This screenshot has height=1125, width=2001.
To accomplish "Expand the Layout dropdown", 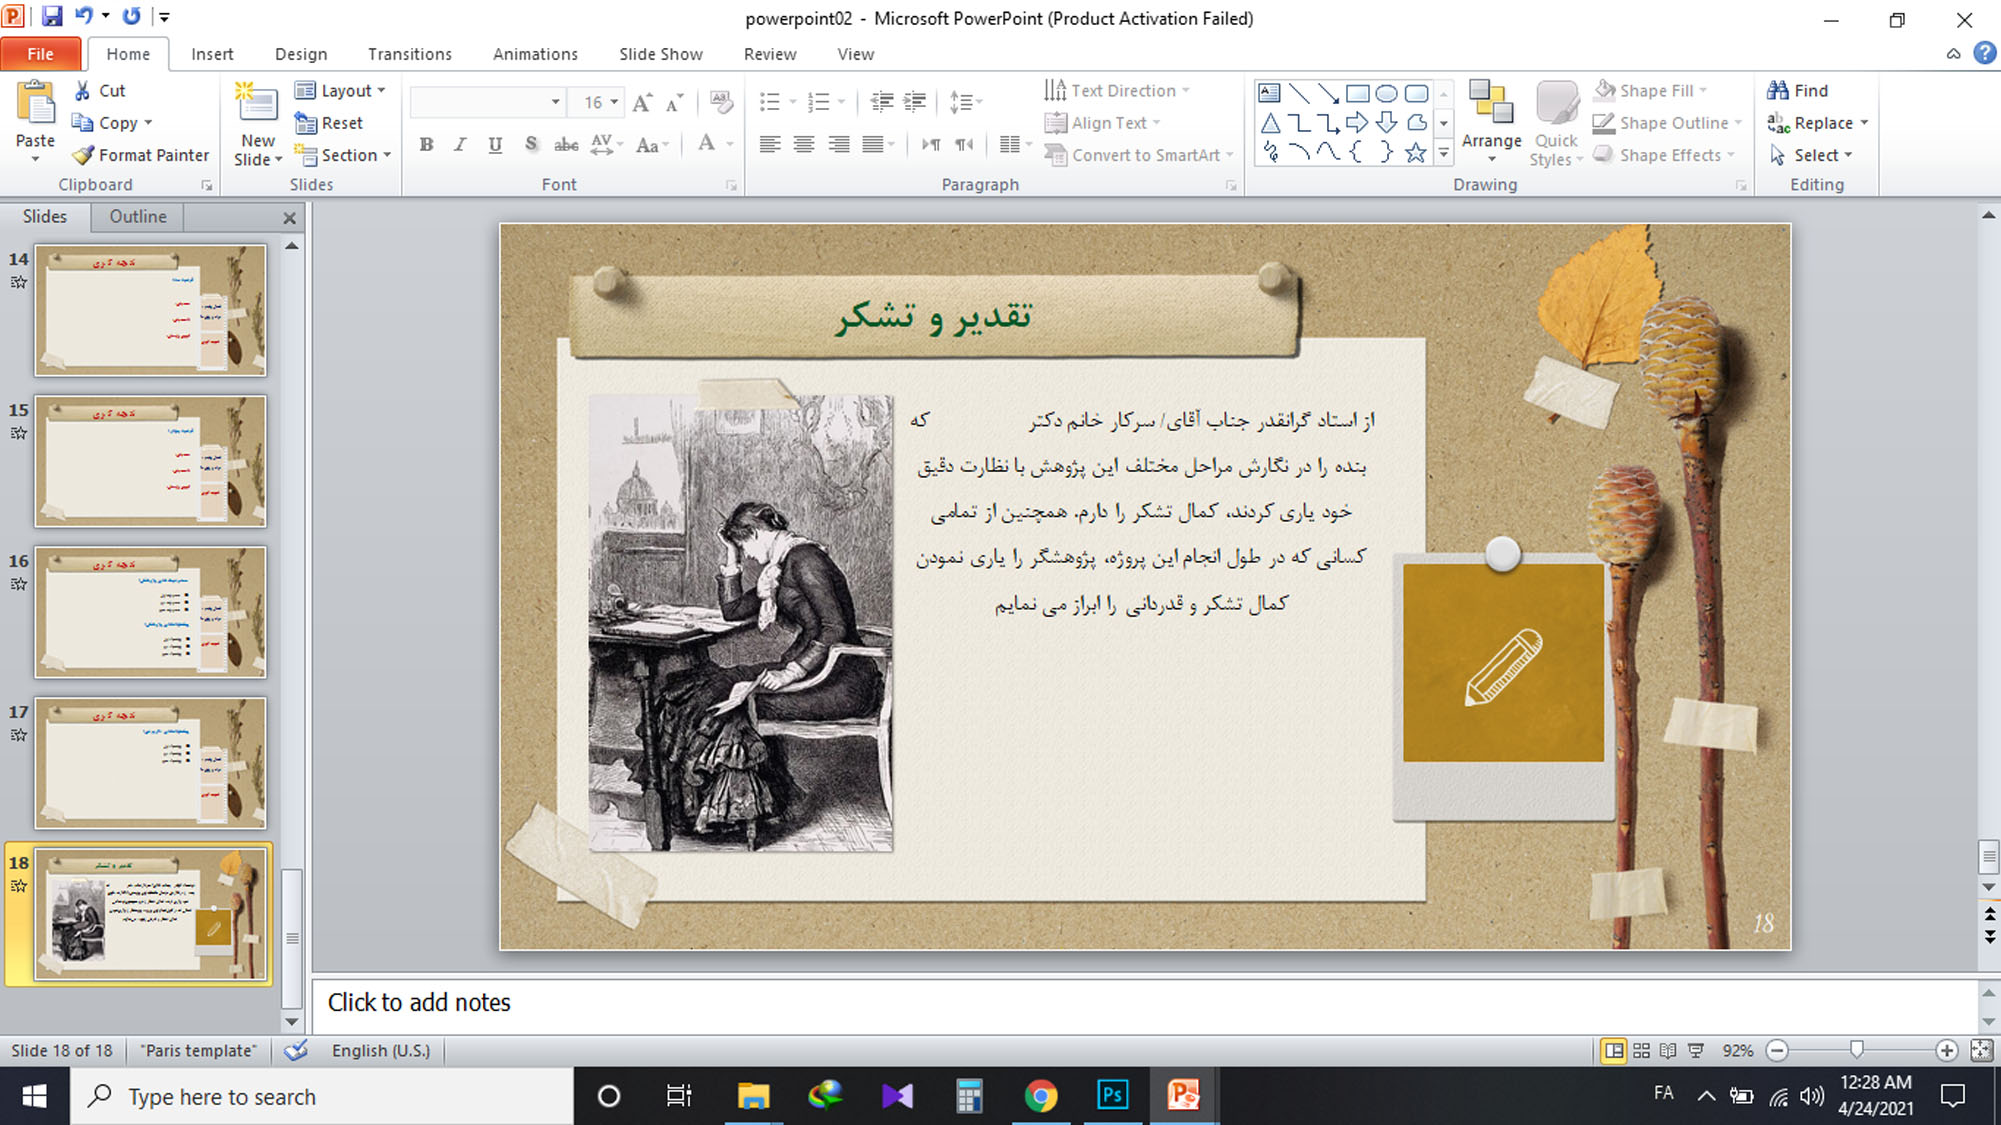I will tap(381, 90).
